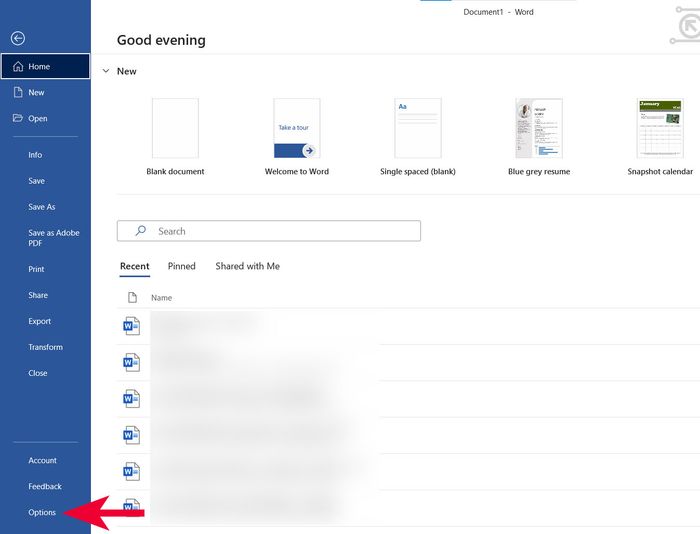Click the New page icon in sidebar
The image size is (700, 534).
coord(18,92)
